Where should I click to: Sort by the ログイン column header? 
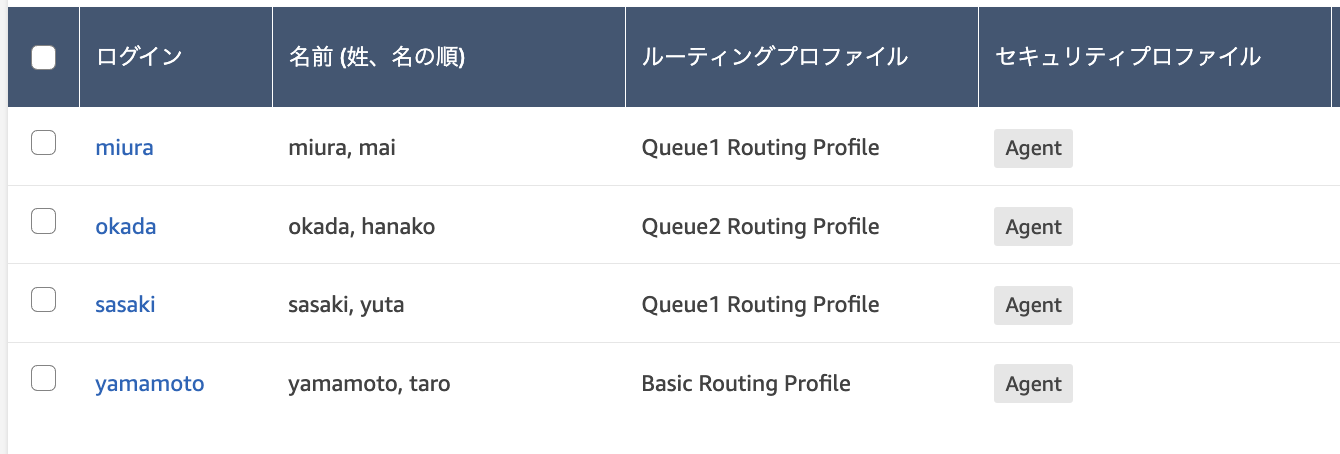(x=139, y=57)
